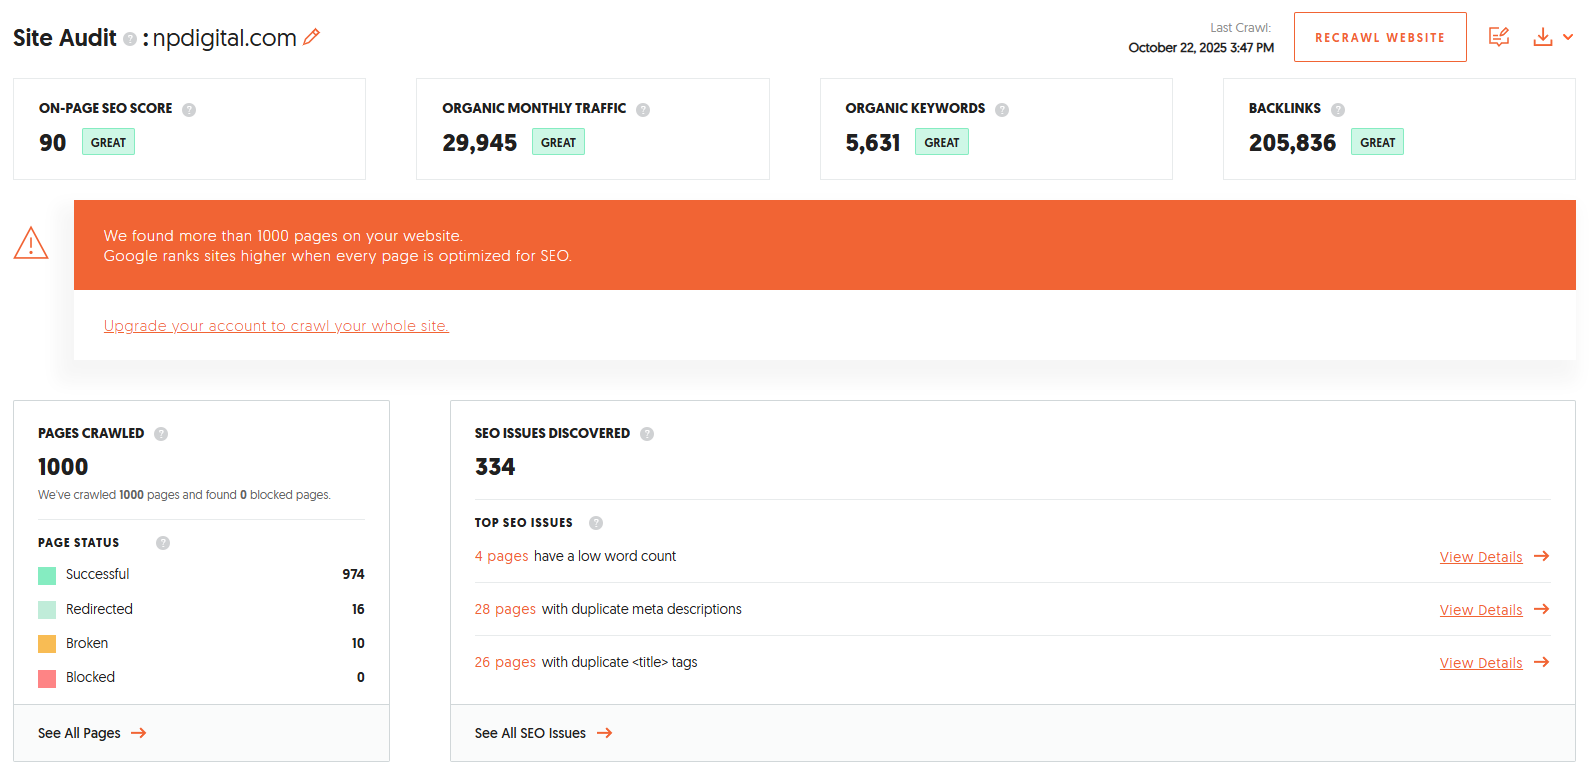The height and width of the screenshot is (770, 1592).
Task: Click the download export icon
Action: click(x=1543, y=37)
